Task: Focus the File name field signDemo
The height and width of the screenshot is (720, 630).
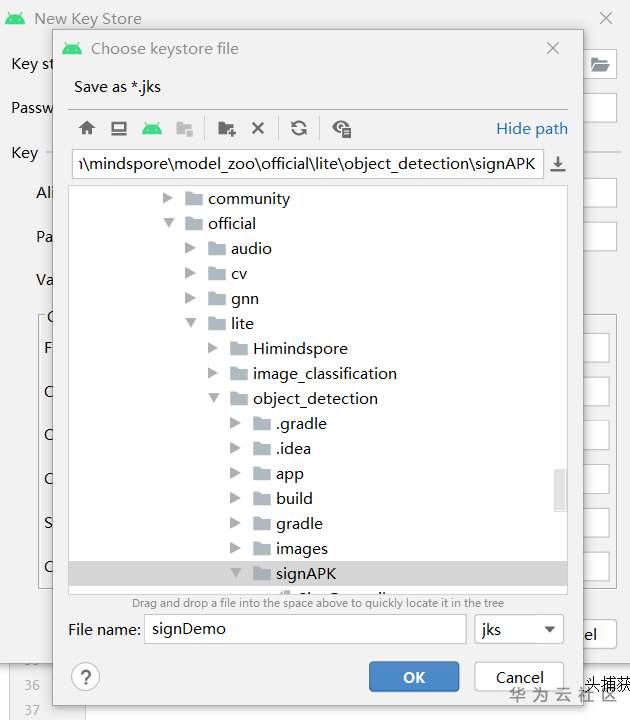Action: (x=305, y=629)
